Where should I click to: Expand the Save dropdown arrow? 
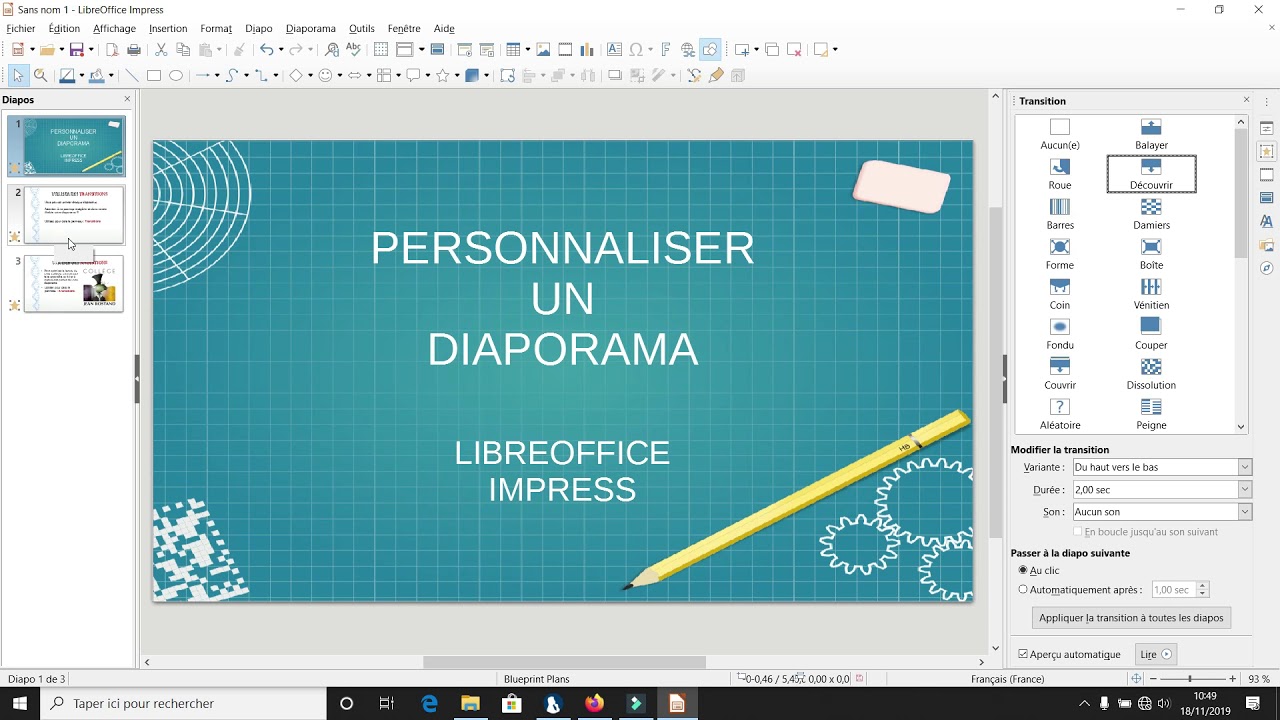coord(91,49)
